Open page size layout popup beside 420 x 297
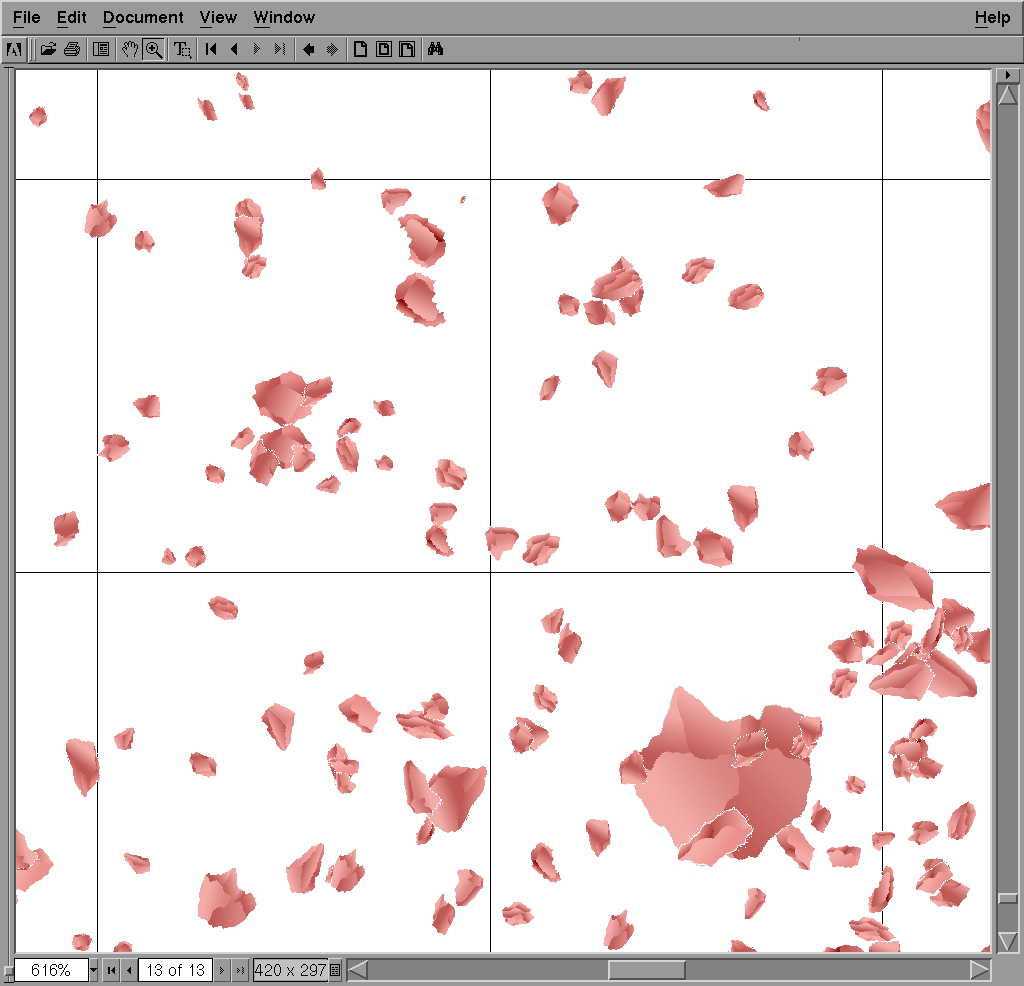Screen dimensions: 1024x986 click(335, 970)
